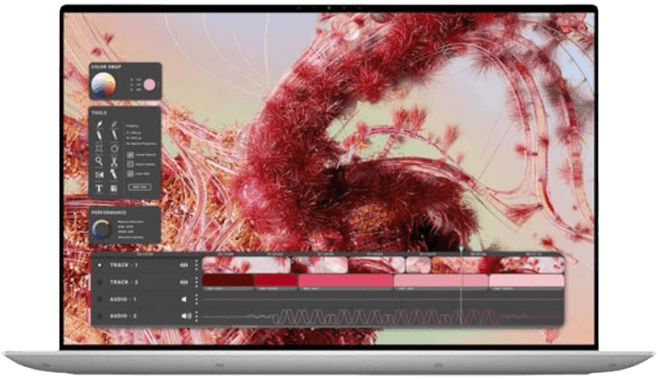
Task: Select the brush tool in Tools panel
Action: (x=99, y=125)
